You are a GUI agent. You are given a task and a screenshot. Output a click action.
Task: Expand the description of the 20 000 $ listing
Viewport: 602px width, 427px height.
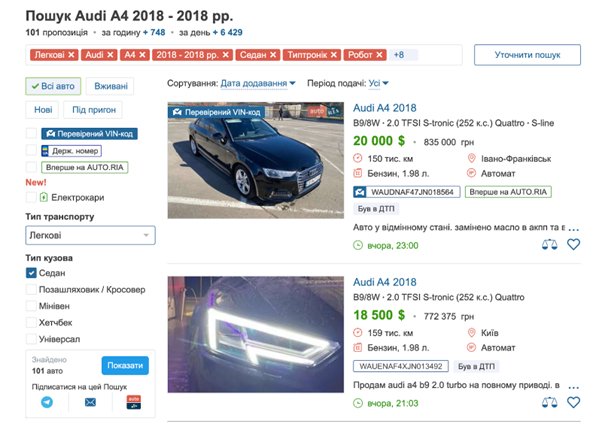573,229
